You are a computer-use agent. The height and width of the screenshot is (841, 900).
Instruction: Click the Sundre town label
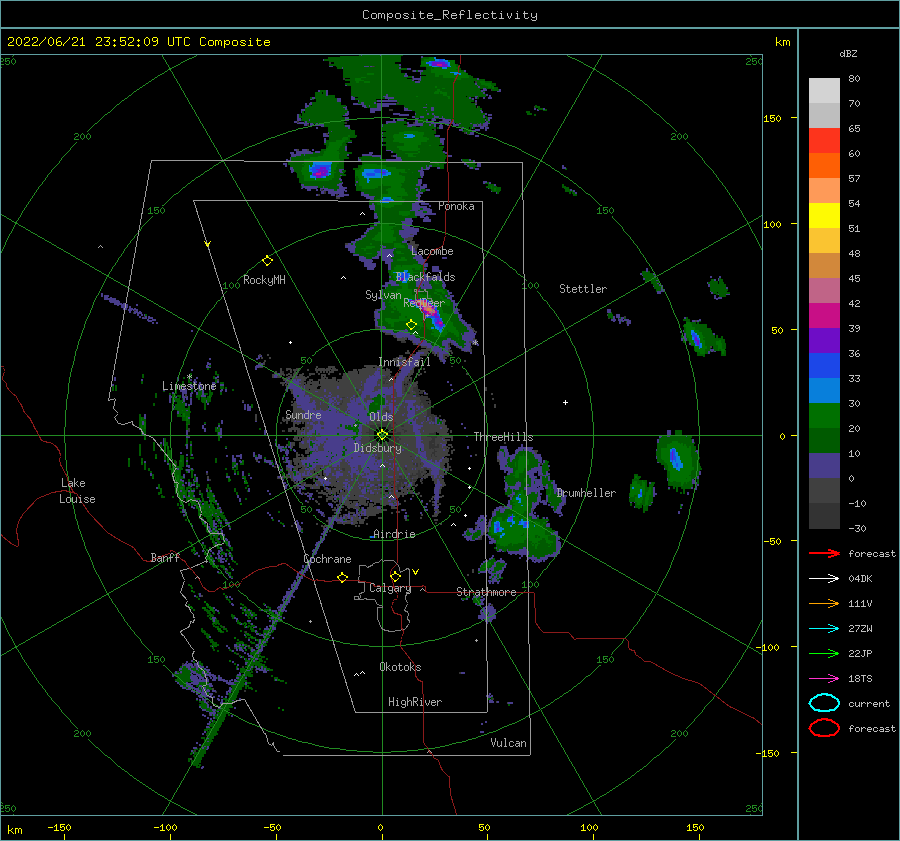[x=303, y=415]
